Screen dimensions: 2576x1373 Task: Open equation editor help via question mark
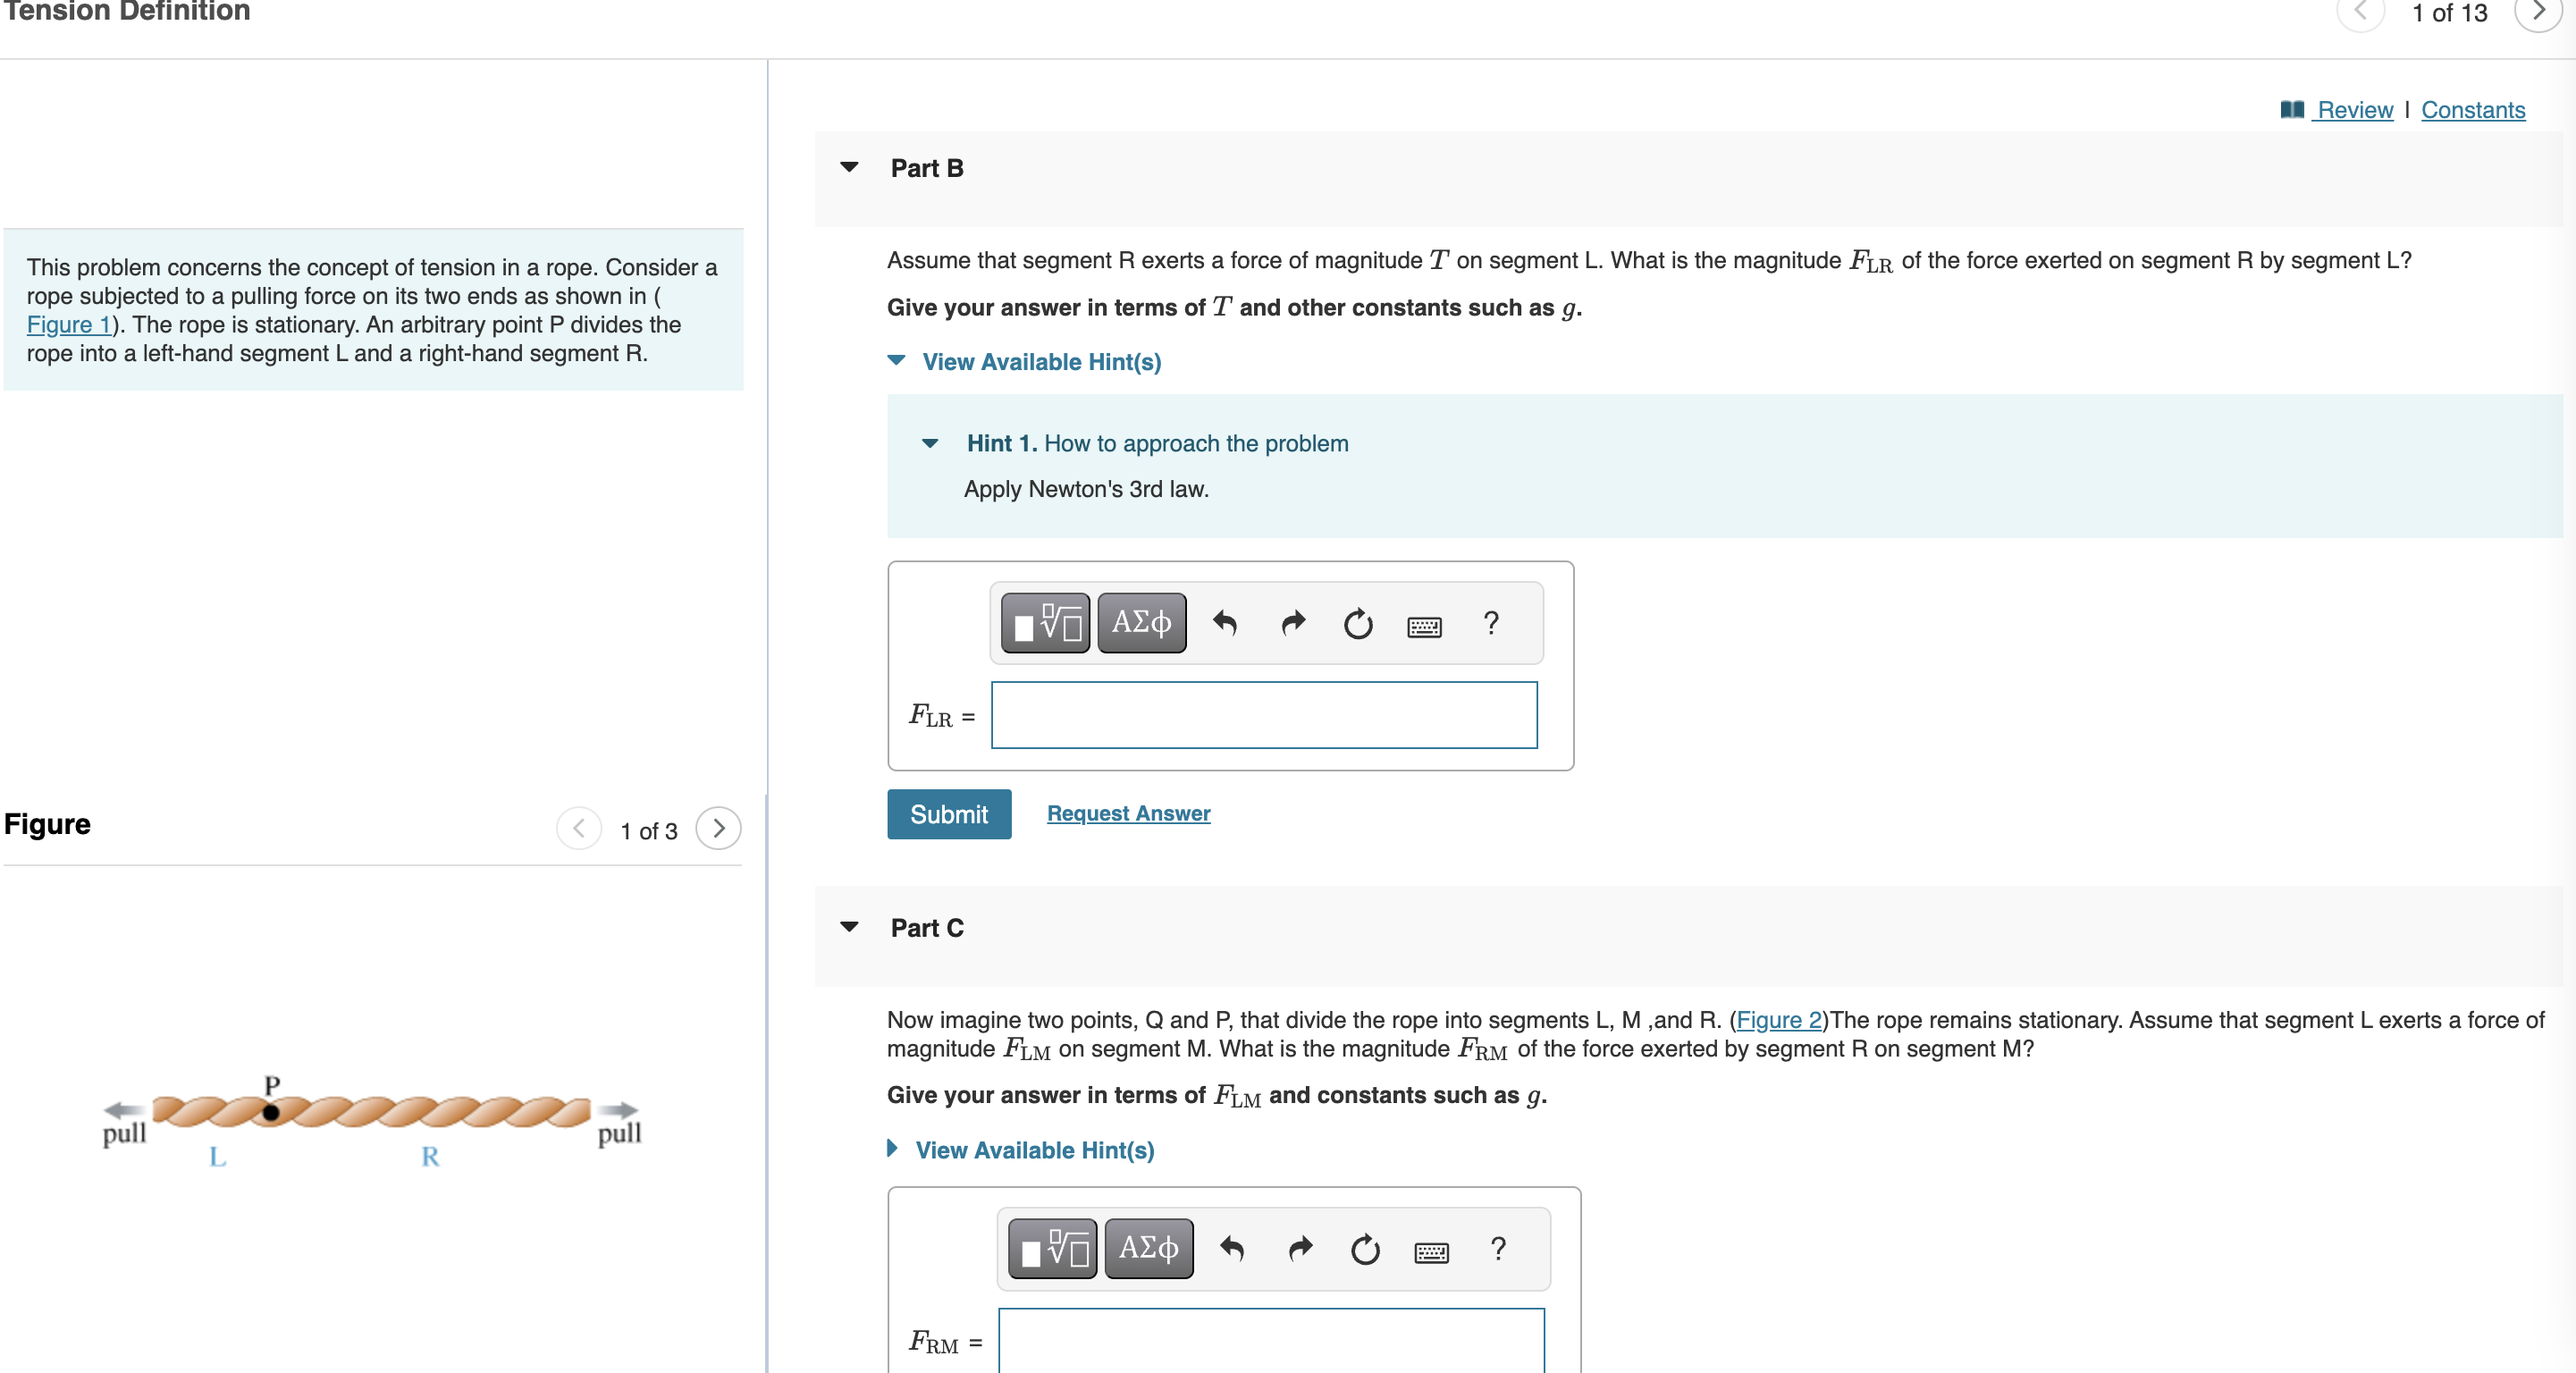1490,623
